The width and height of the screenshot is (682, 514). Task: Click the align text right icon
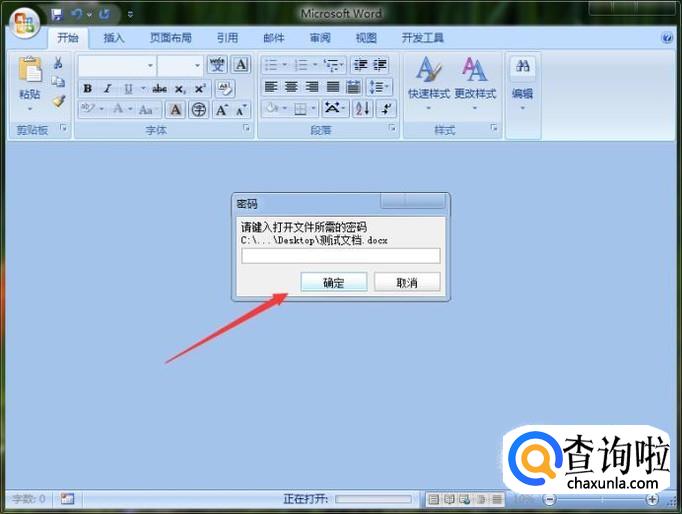[312, 87]
